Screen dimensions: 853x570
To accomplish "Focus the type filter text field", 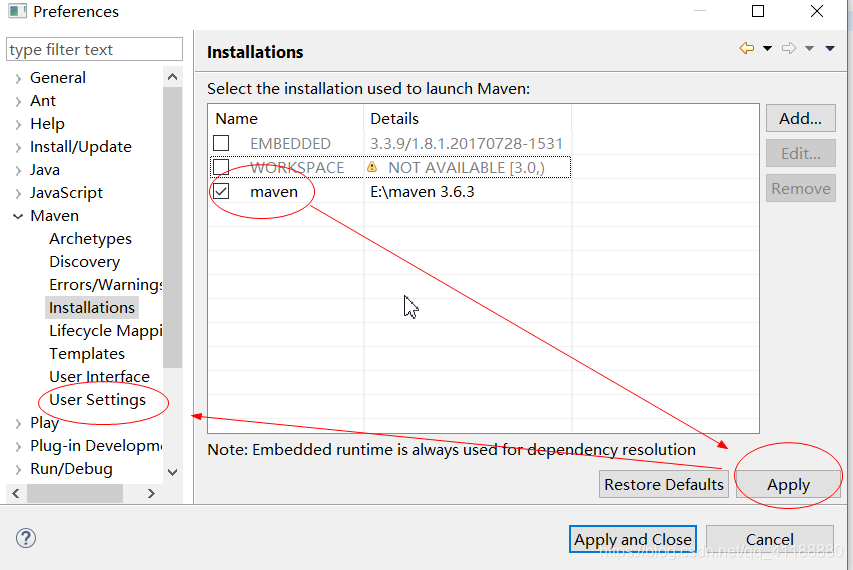I will tap(94, 49).
